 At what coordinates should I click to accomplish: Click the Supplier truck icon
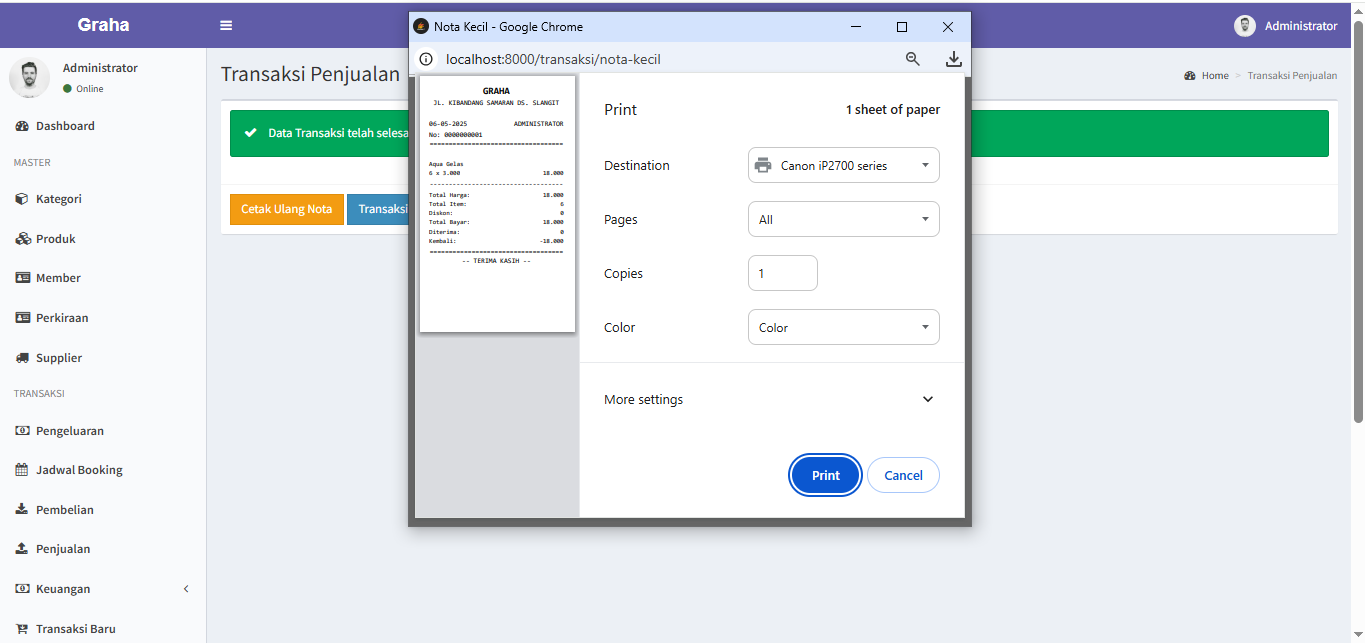(22, 358)
